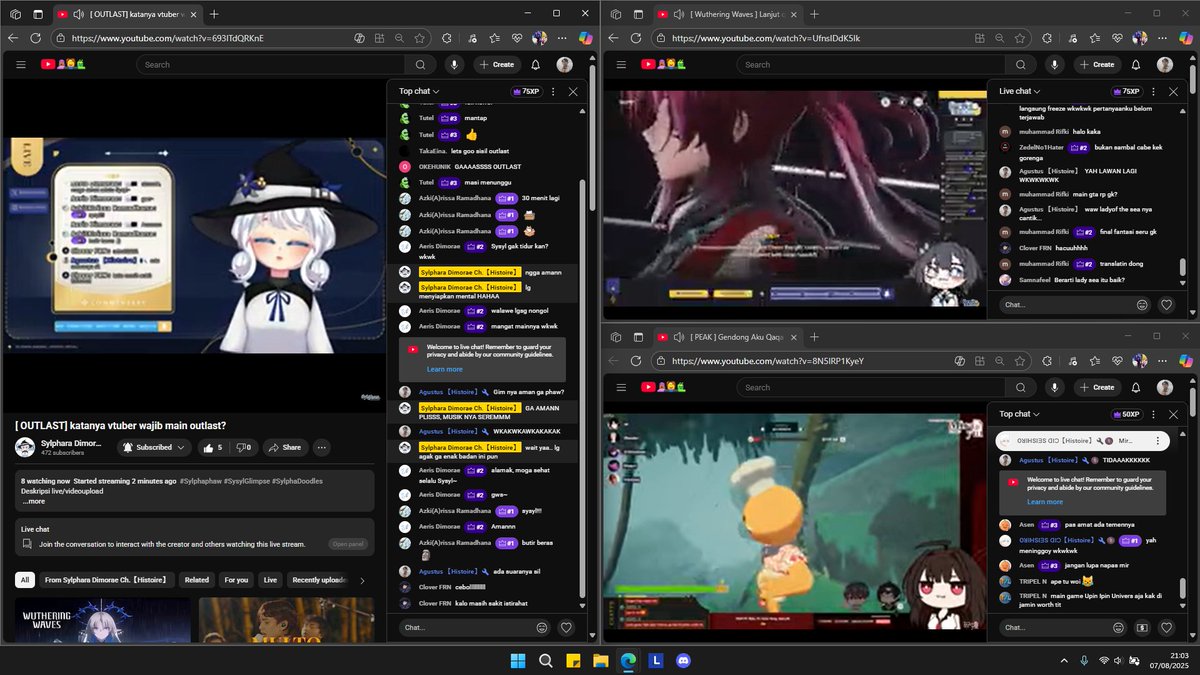Show hidden system tray icons chevron
1200x675 pixels.
[x=1063, y=660]
